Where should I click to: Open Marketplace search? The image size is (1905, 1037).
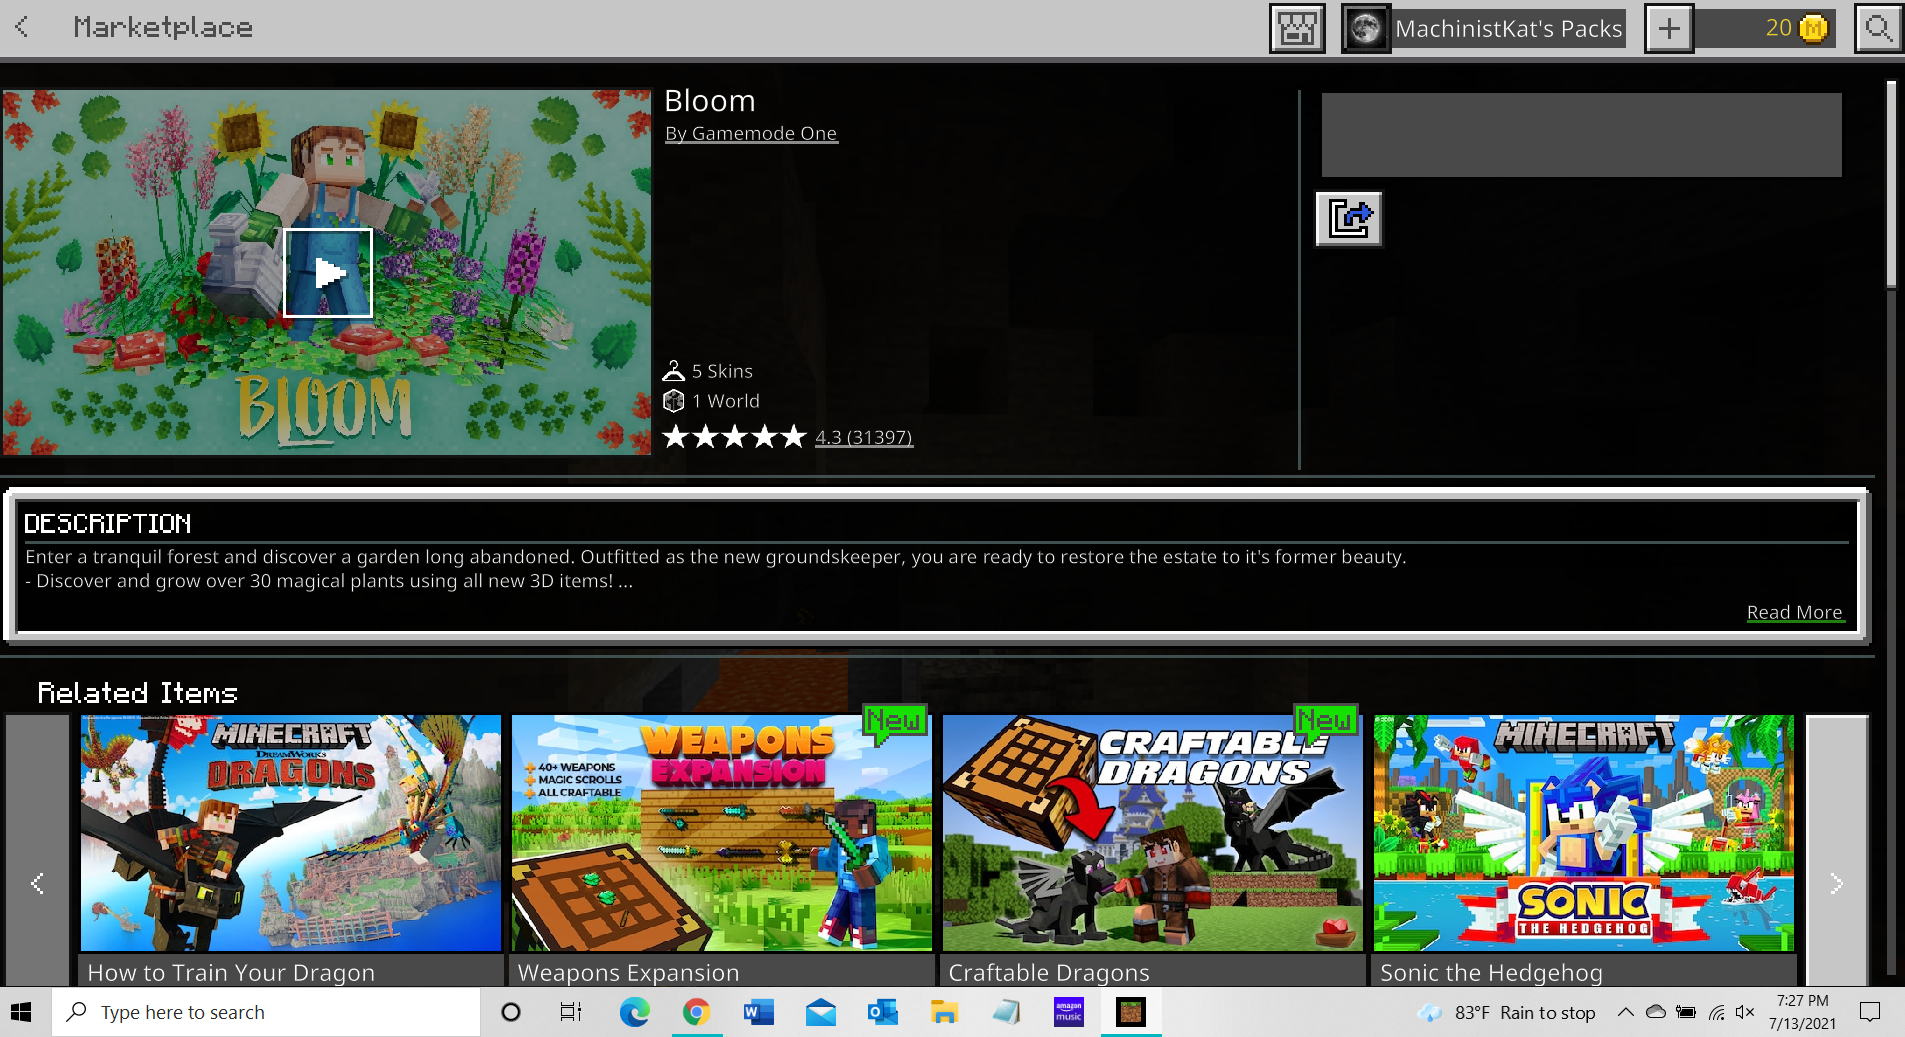tap(1878, 28)
